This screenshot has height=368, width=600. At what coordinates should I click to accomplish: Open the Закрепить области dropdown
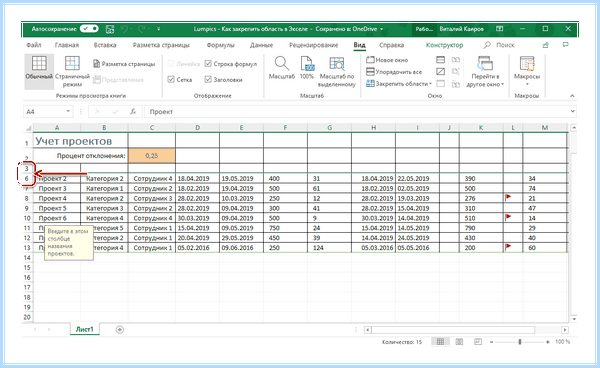point(399,84)
